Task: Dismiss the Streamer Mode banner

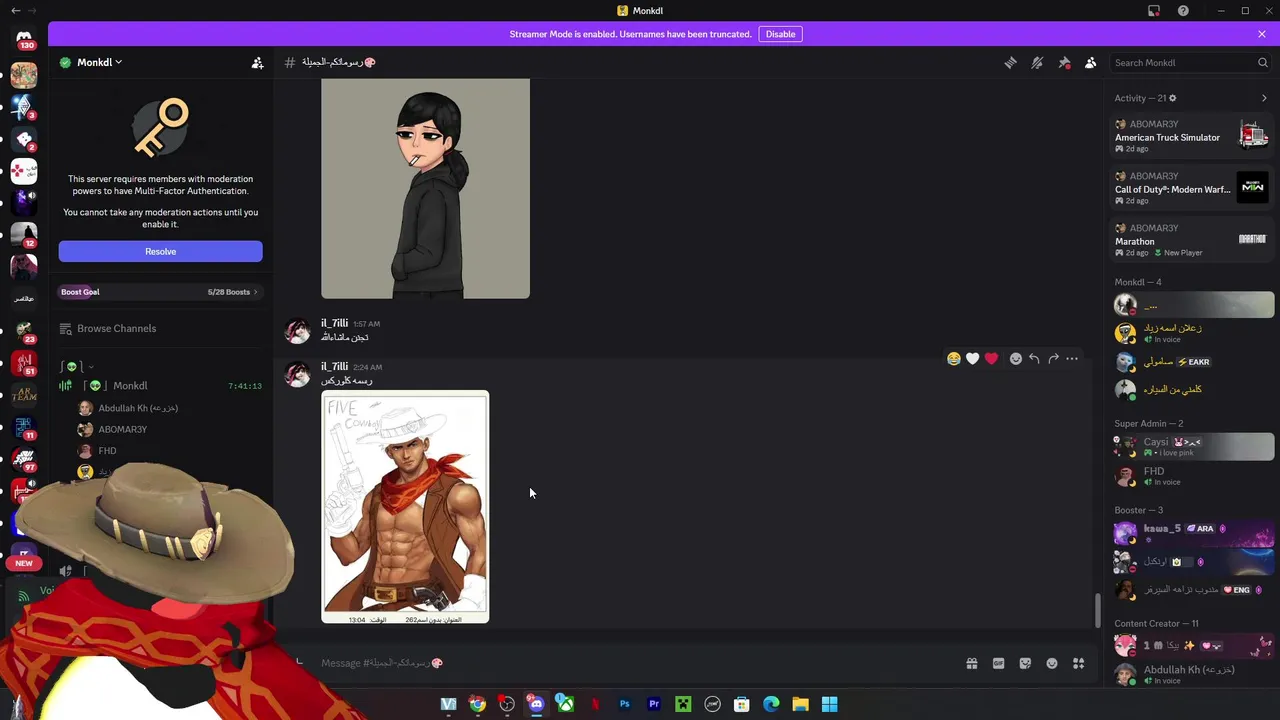Action: pyautogui.click(x=1262, y=34)
